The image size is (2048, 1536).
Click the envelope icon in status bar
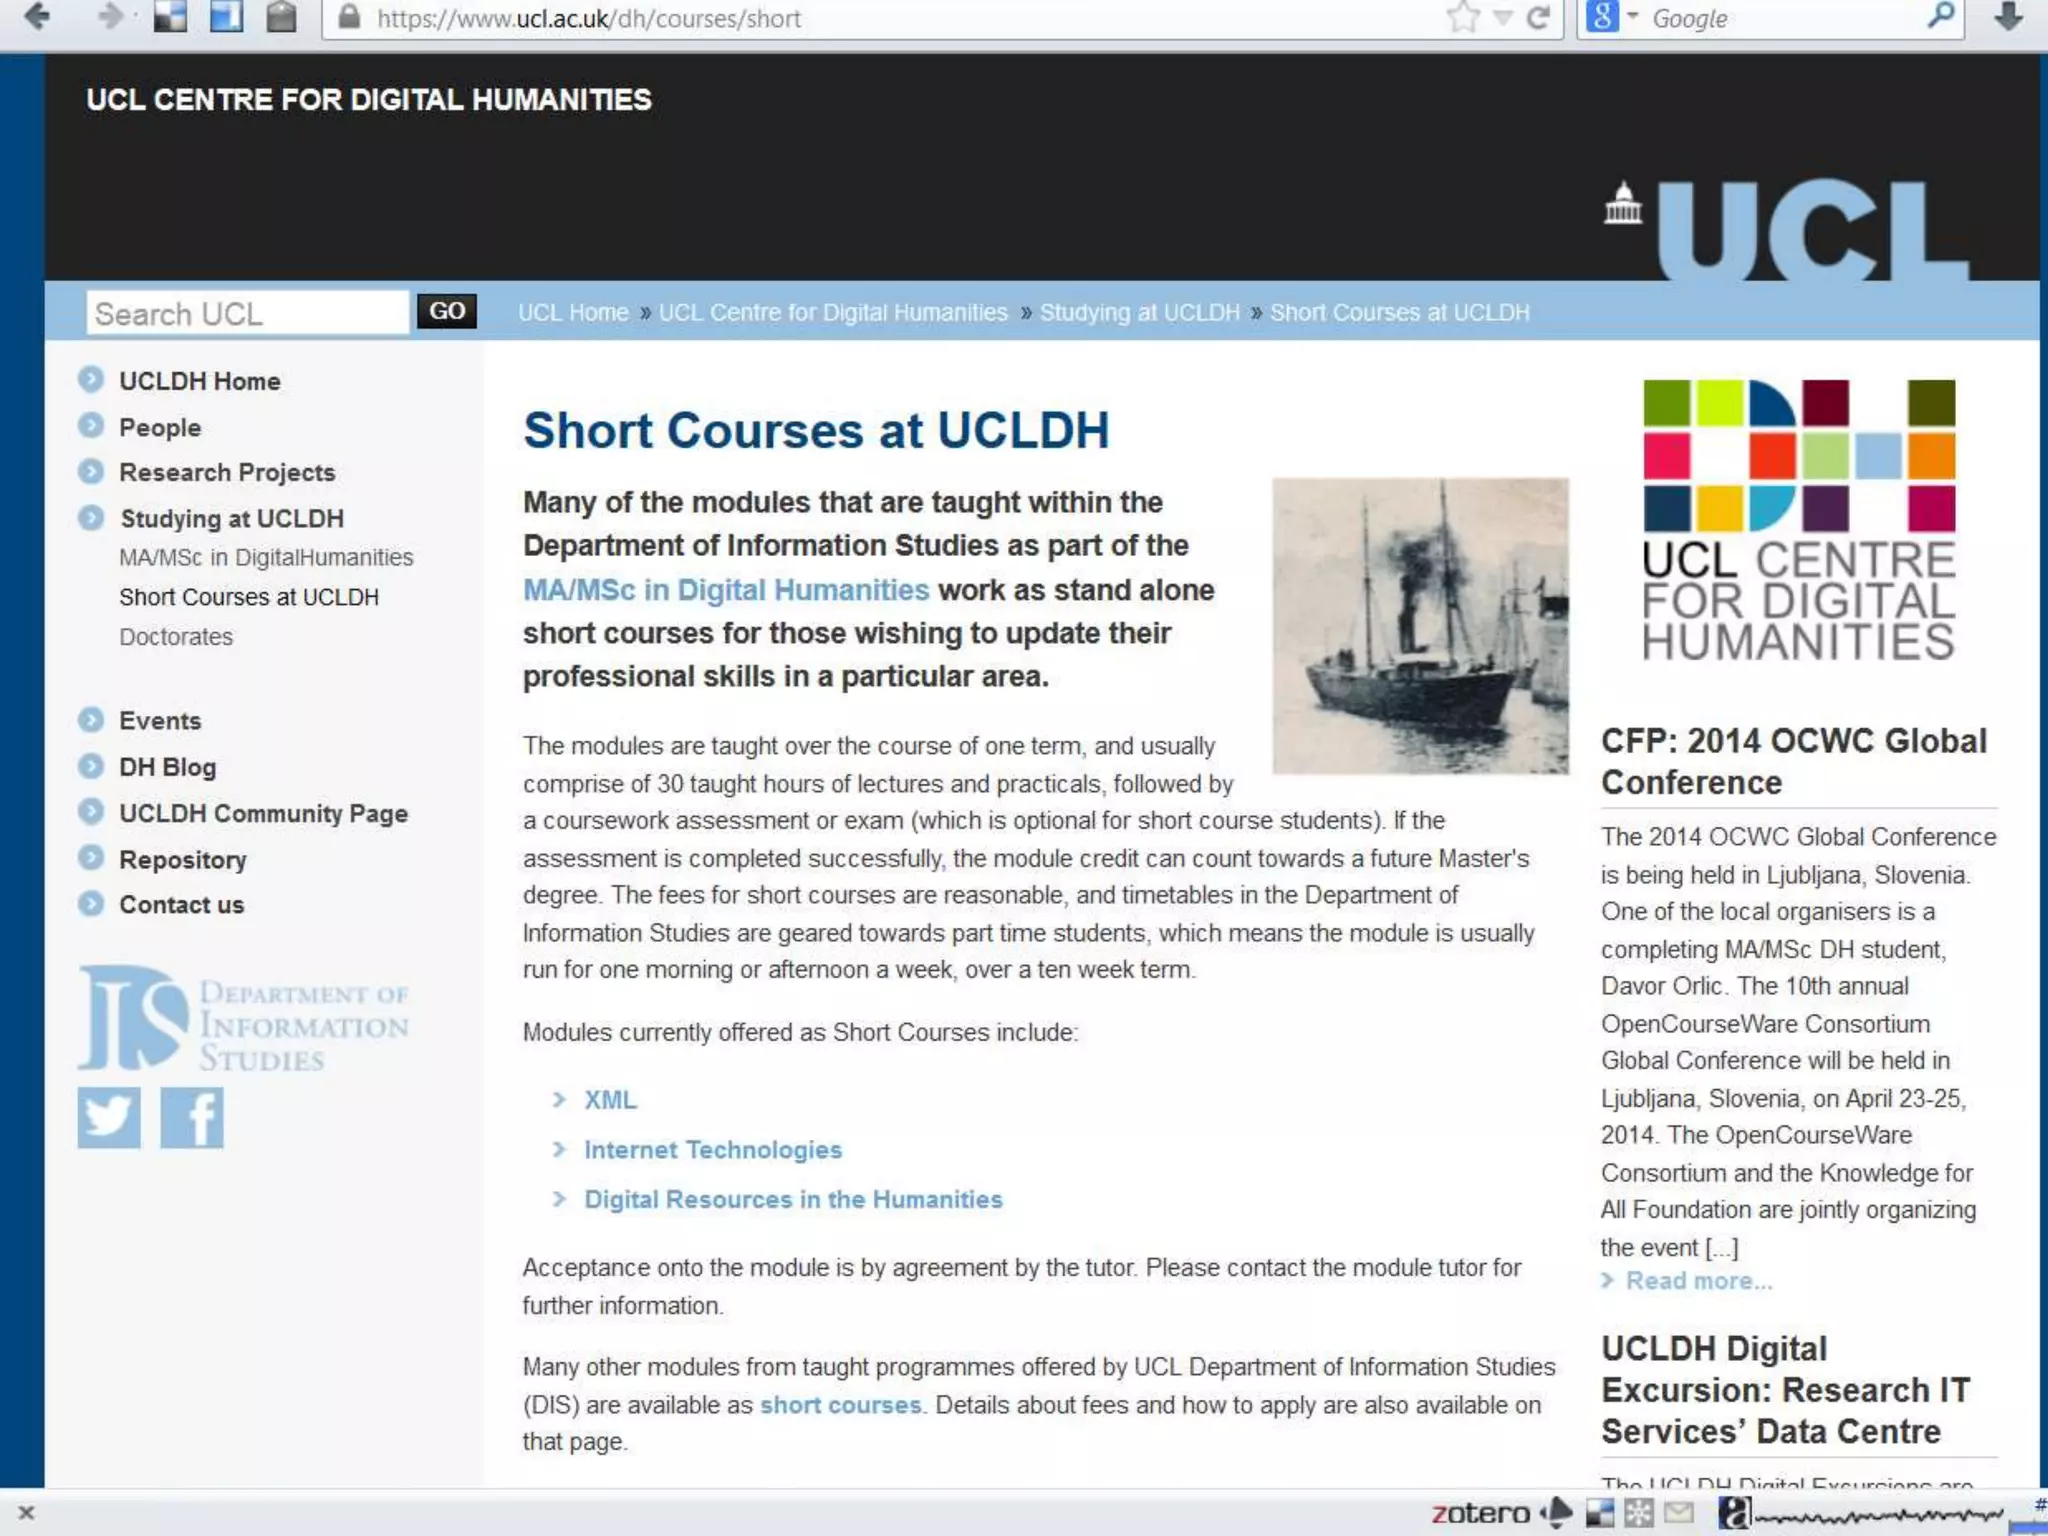(1679, 1512)
